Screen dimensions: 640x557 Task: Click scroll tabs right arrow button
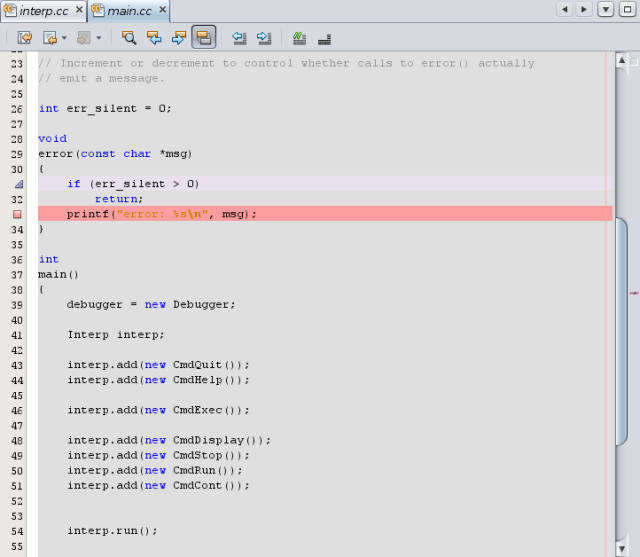(584, 9)
